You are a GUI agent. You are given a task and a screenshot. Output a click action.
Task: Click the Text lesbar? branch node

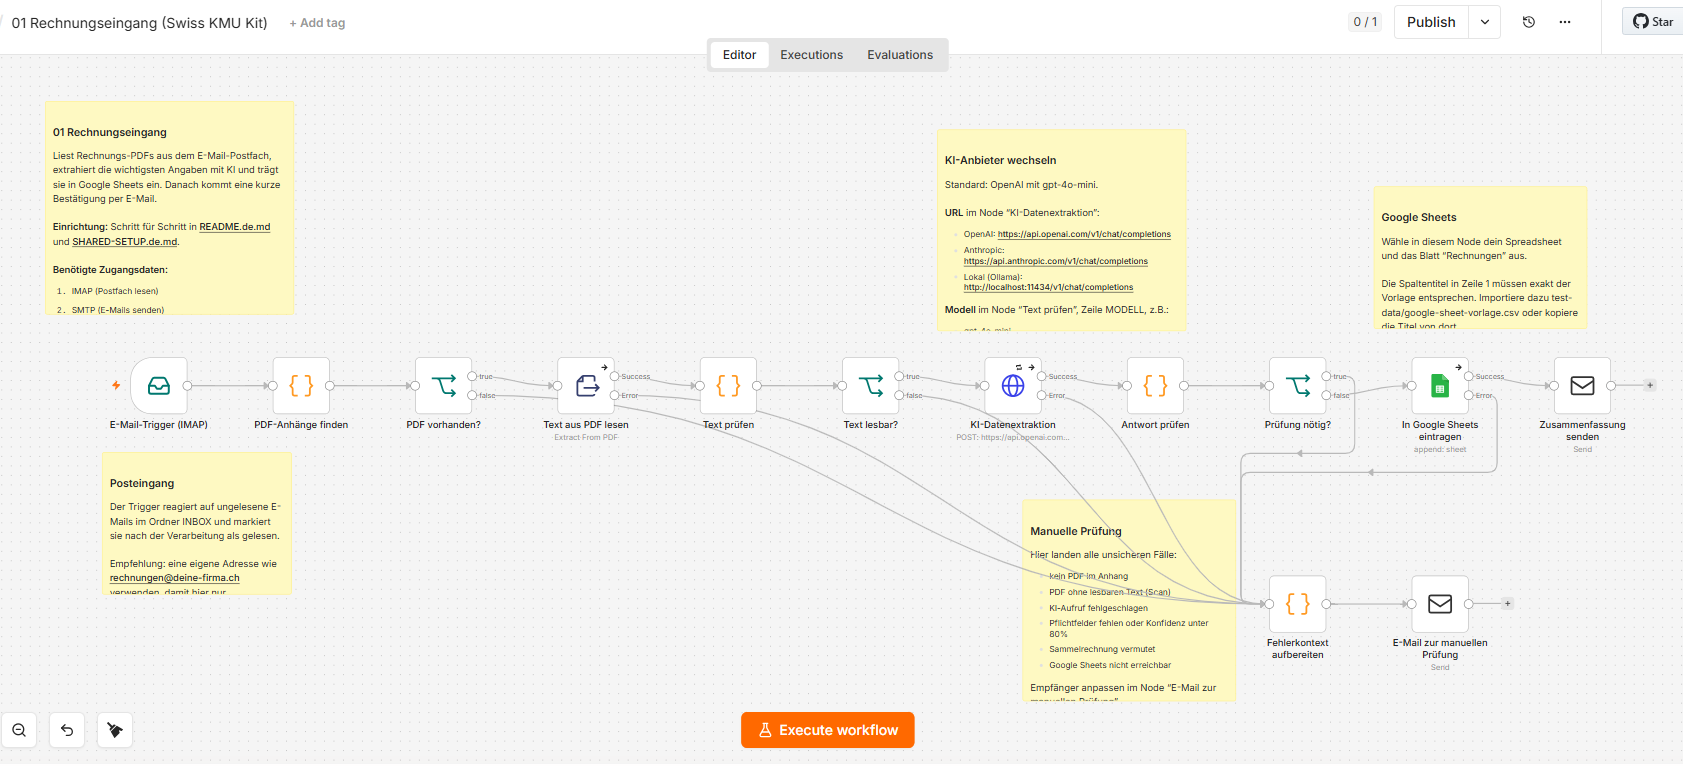(871, 386)
